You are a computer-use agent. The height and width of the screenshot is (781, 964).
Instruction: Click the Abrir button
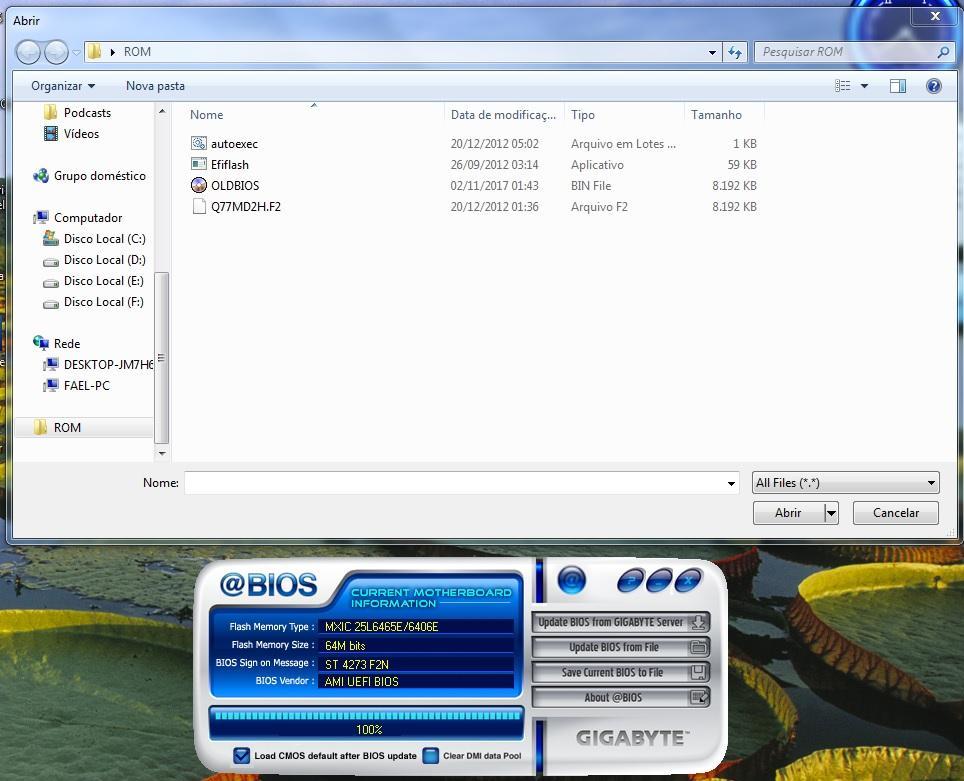pyautogui.click(x=788, y=513)
